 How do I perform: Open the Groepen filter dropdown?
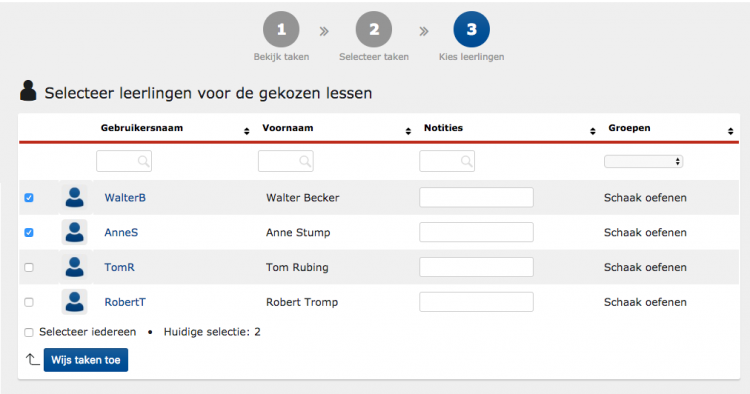(643, 162)
